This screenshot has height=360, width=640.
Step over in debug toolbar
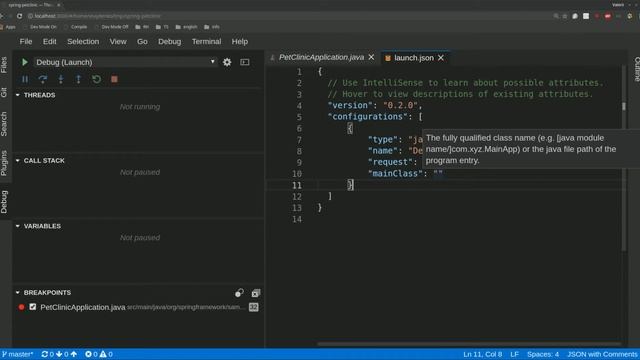pyautogui.click(x=43, y=79)
